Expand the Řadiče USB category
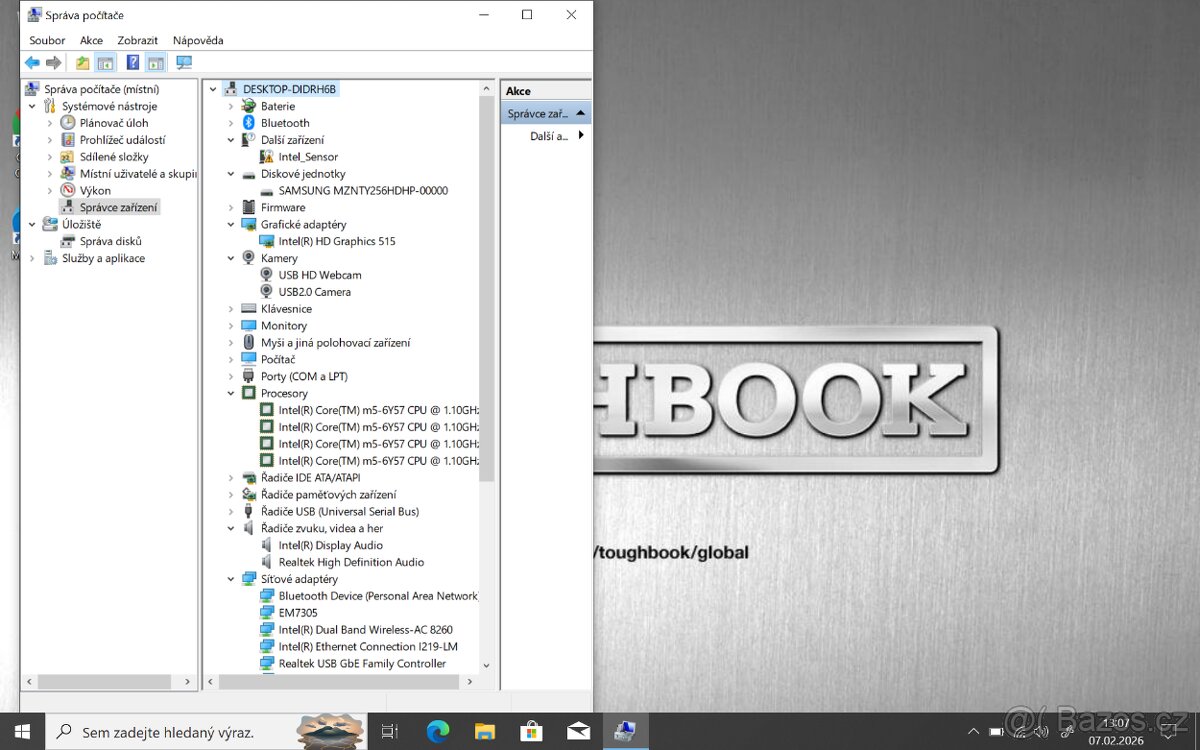 click(x=231, y=511)
